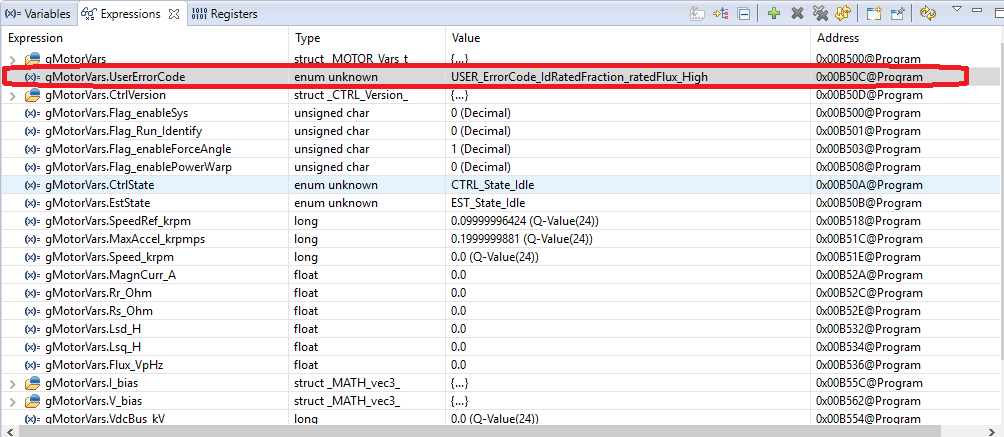Switch to the Variables tab
This screenshot has width=1004, height=437.
37,14
